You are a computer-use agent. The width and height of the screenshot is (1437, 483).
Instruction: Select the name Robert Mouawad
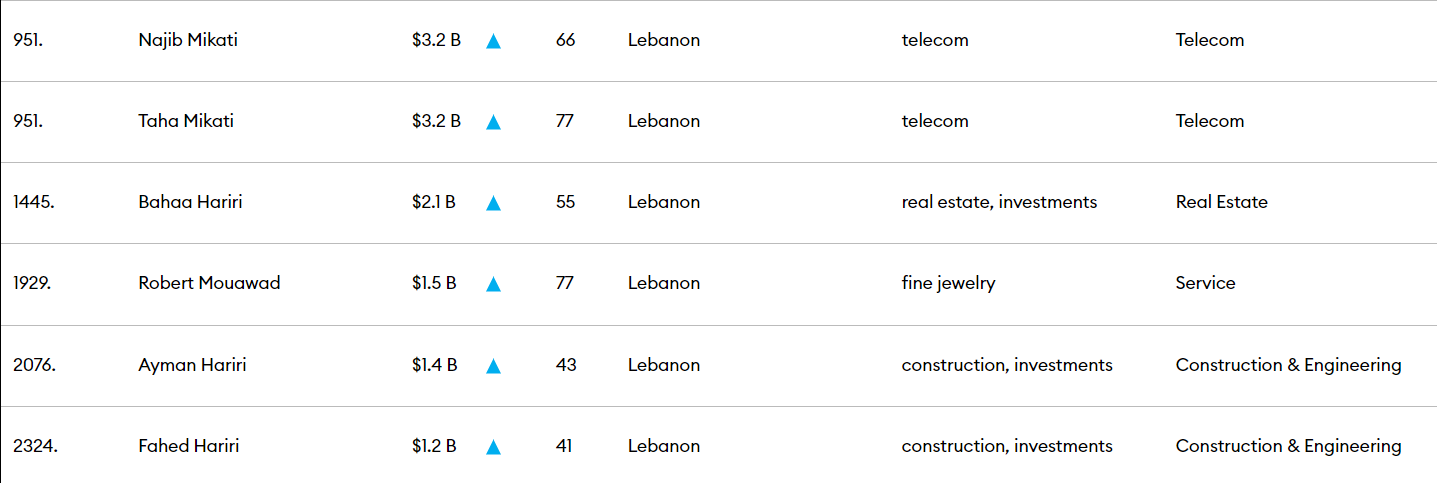(209, 283)
